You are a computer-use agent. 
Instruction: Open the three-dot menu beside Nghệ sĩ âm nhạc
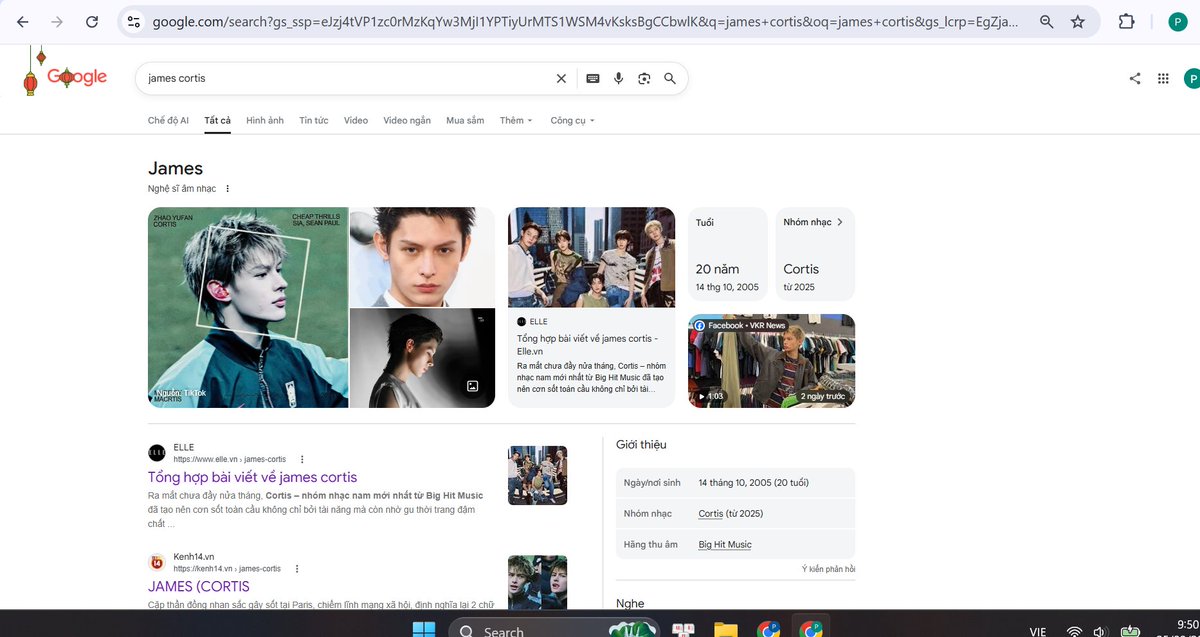coord(227,188)
